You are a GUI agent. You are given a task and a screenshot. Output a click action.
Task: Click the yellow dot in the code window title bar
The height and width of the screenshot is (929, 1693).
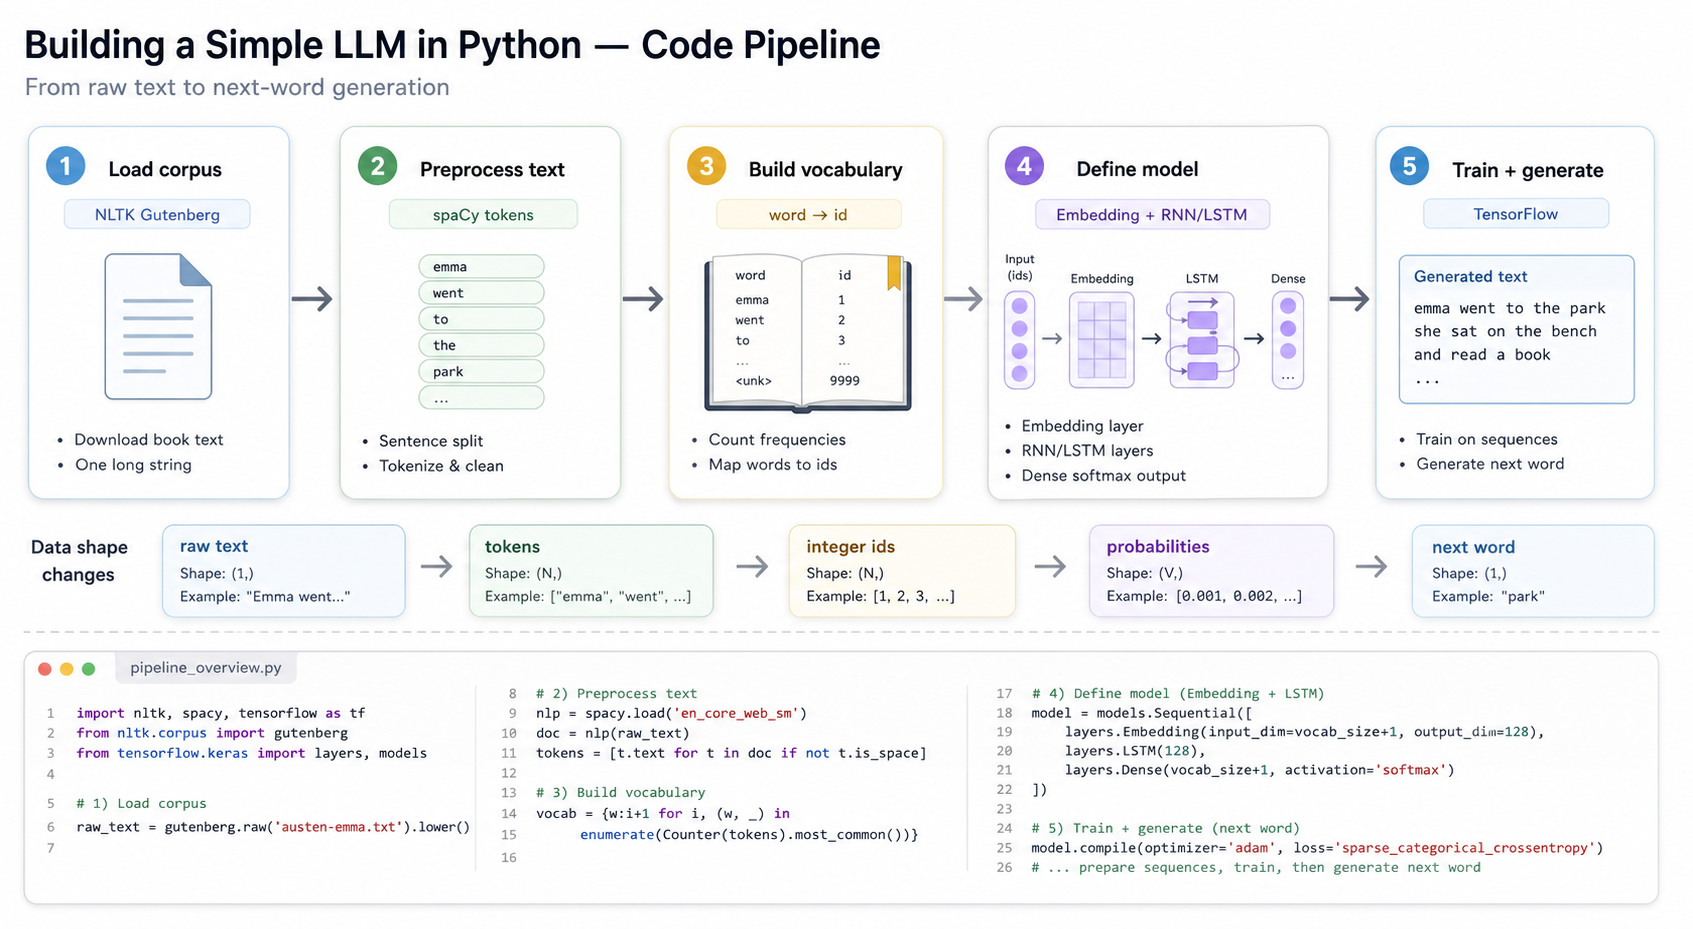[67, 669]
